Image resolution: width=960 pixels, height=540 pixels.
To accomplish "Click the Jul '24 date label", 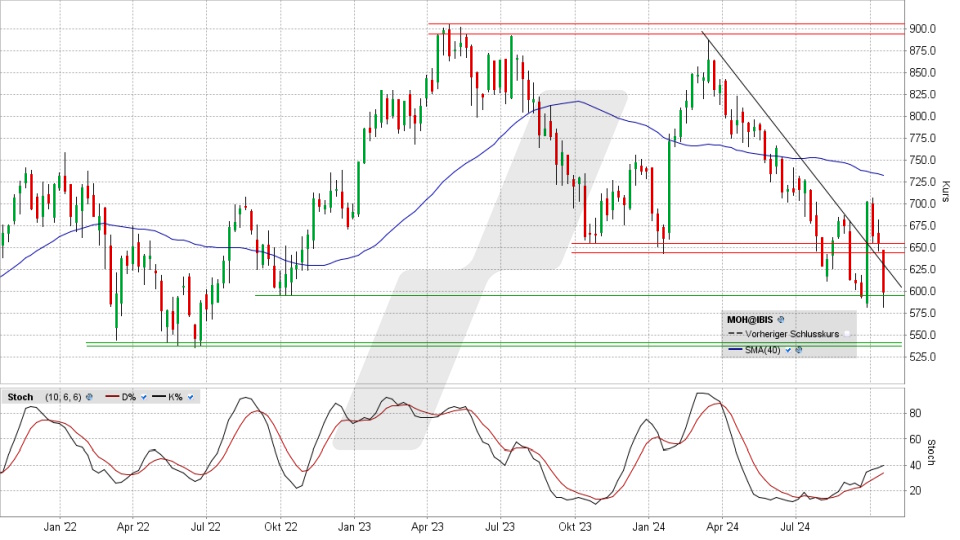I will point(795,527).
